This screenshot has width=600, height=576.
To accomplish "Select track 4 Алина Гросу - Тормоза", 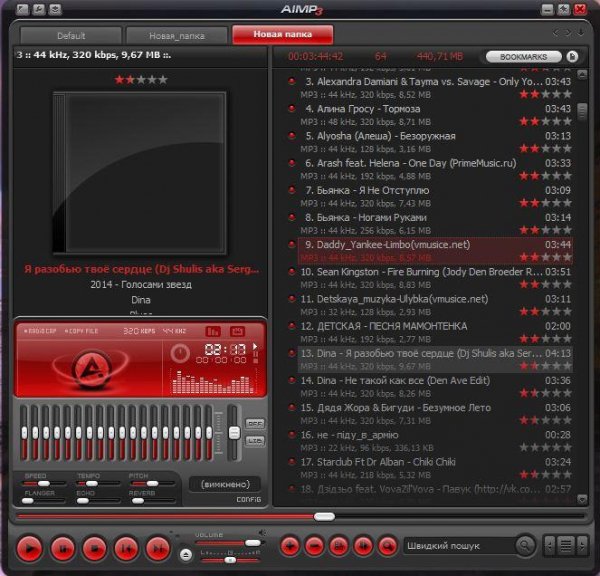I will 435,115.
